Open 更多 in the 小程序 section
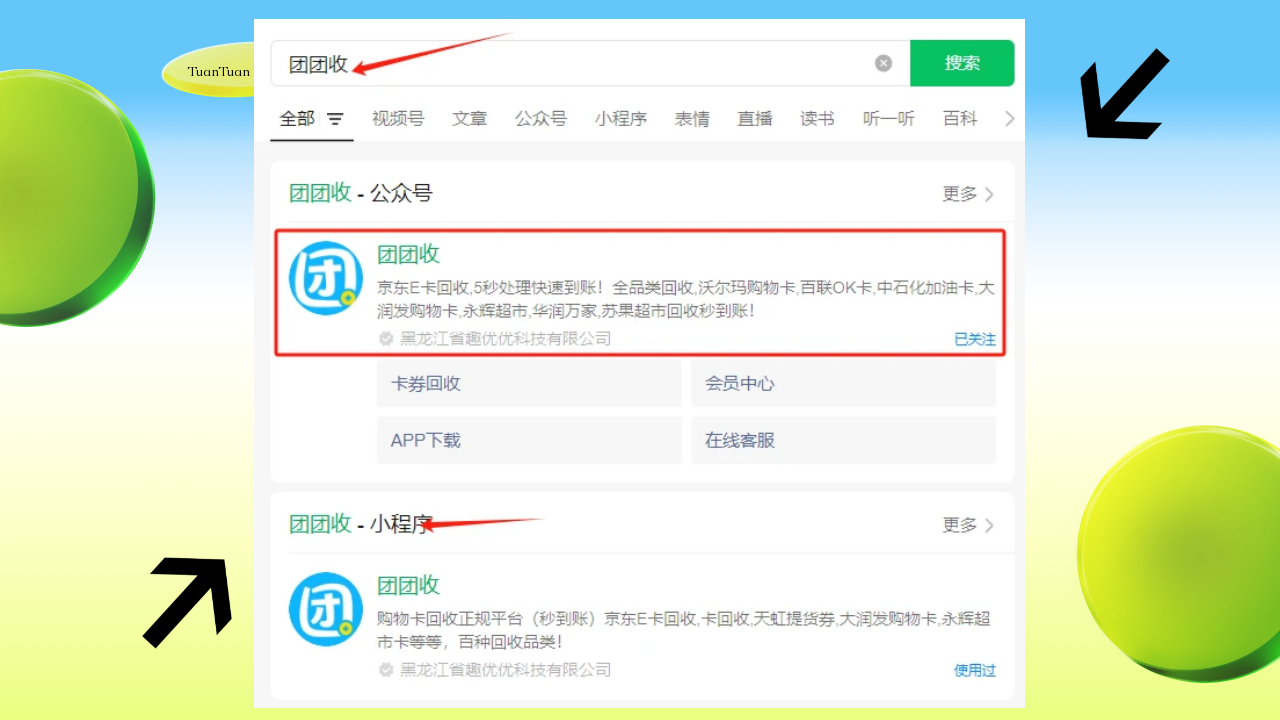The image size is (1280, 720). [968, 525]
